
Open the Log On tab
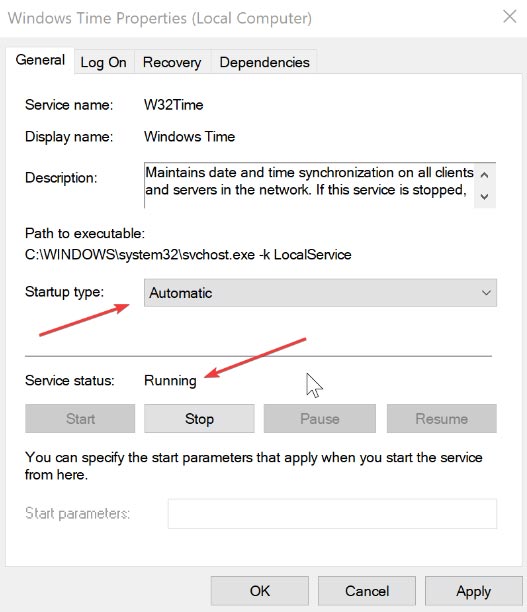click(x=103, y=62)
